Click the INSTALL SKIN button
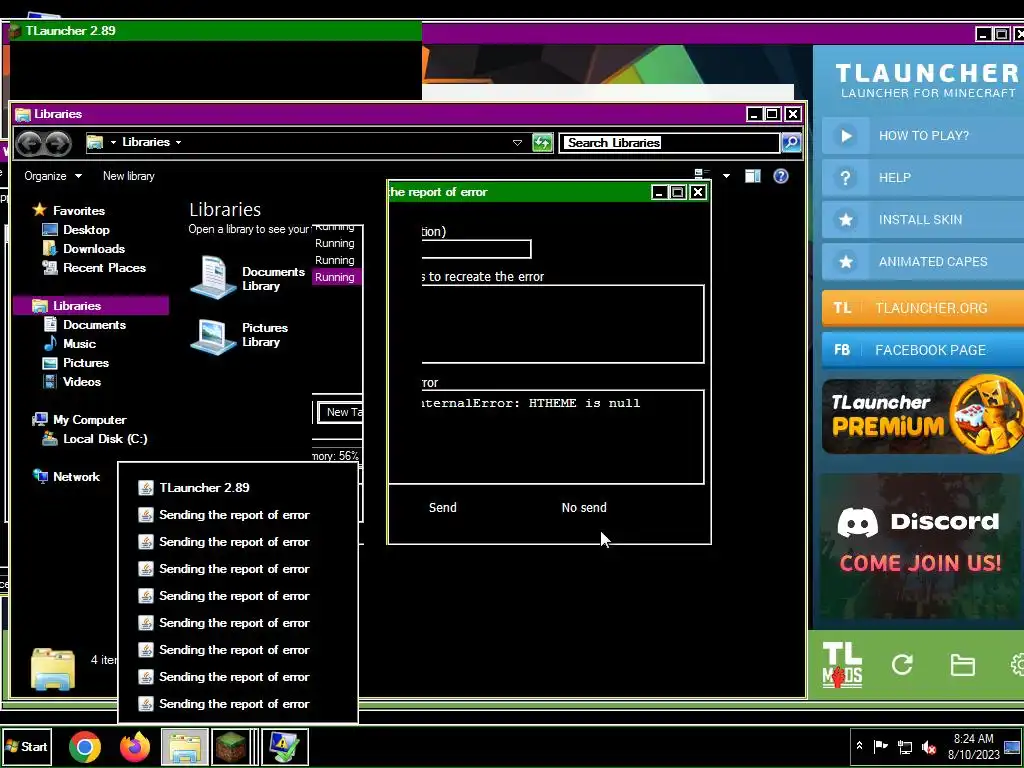 pyautogui.click(x=923, y=219)
